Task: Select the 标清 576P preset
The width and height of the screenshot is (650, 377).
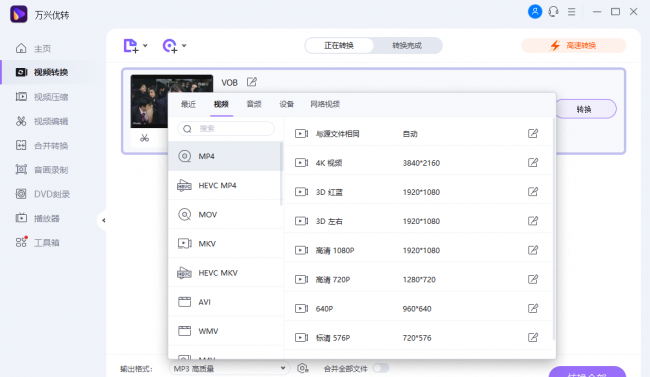Action: click(x=419, y=338)
